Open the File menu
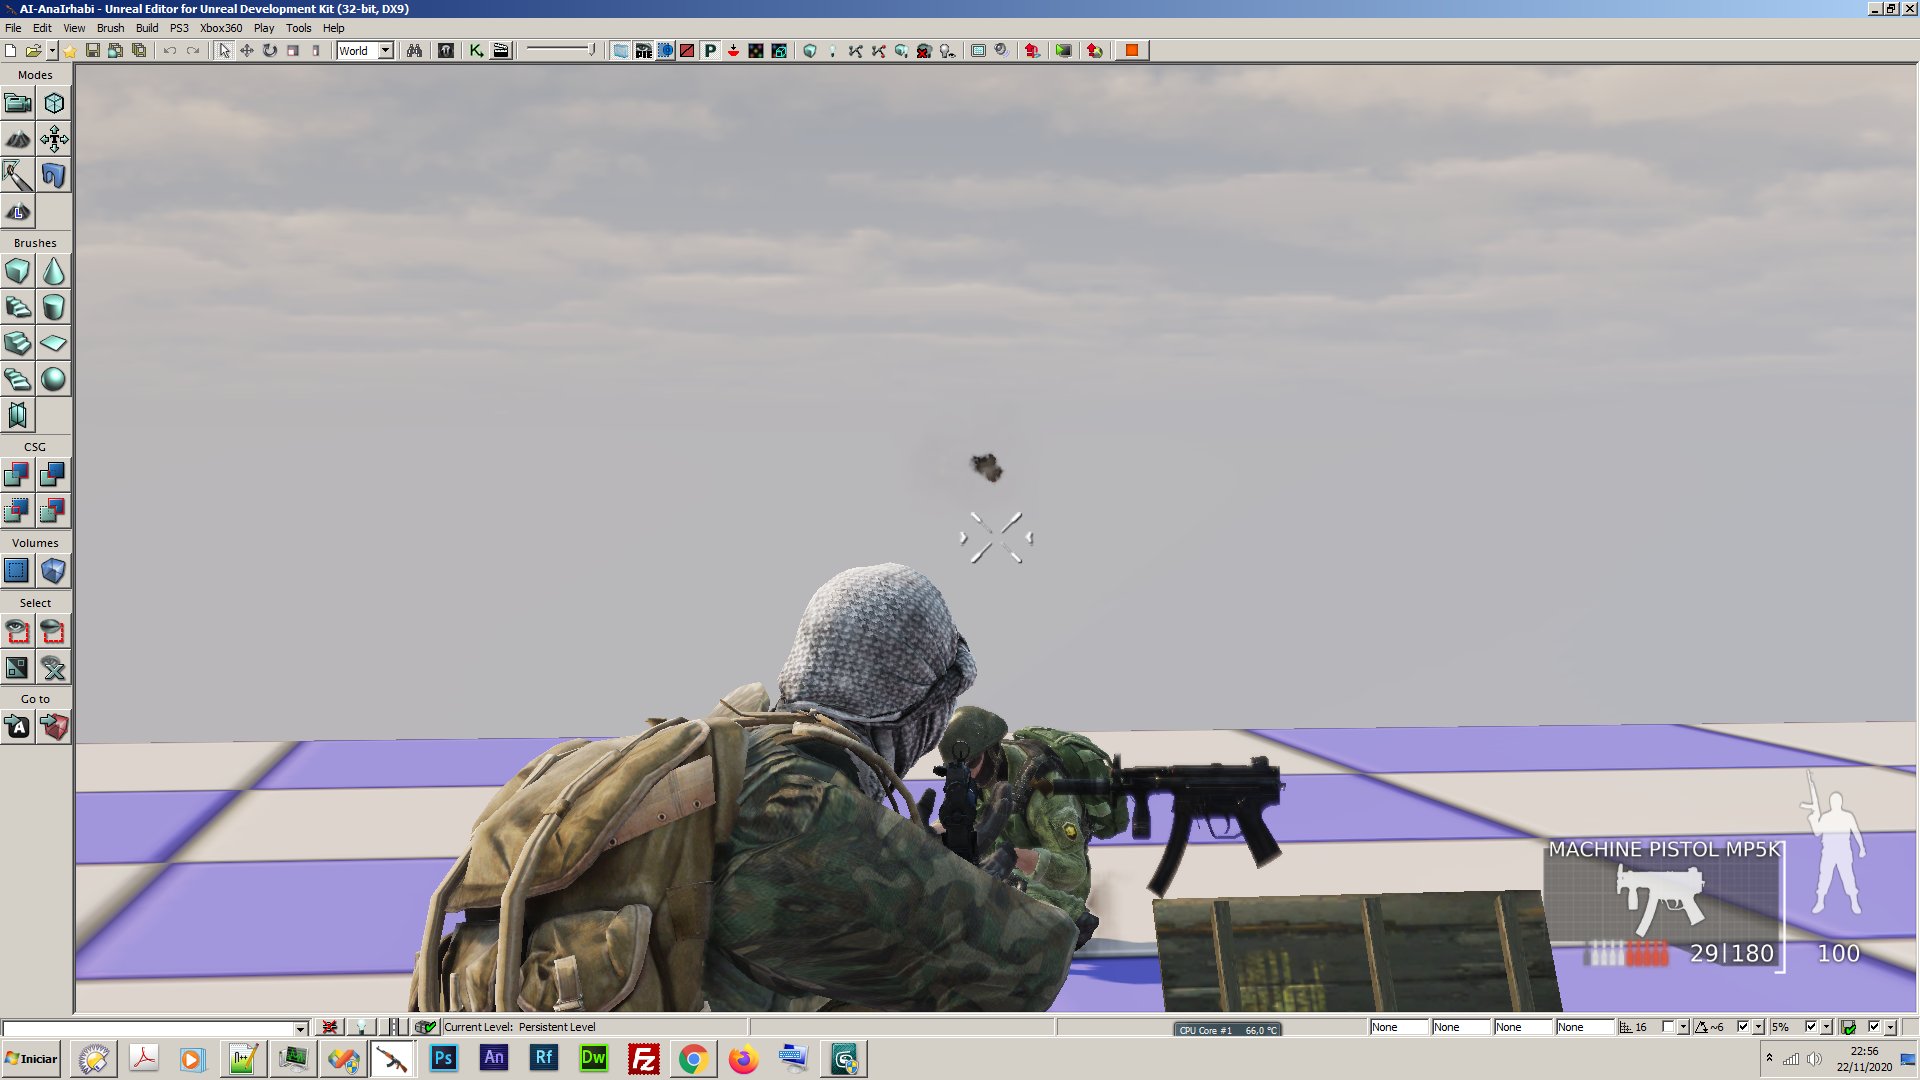 (13, 28)
